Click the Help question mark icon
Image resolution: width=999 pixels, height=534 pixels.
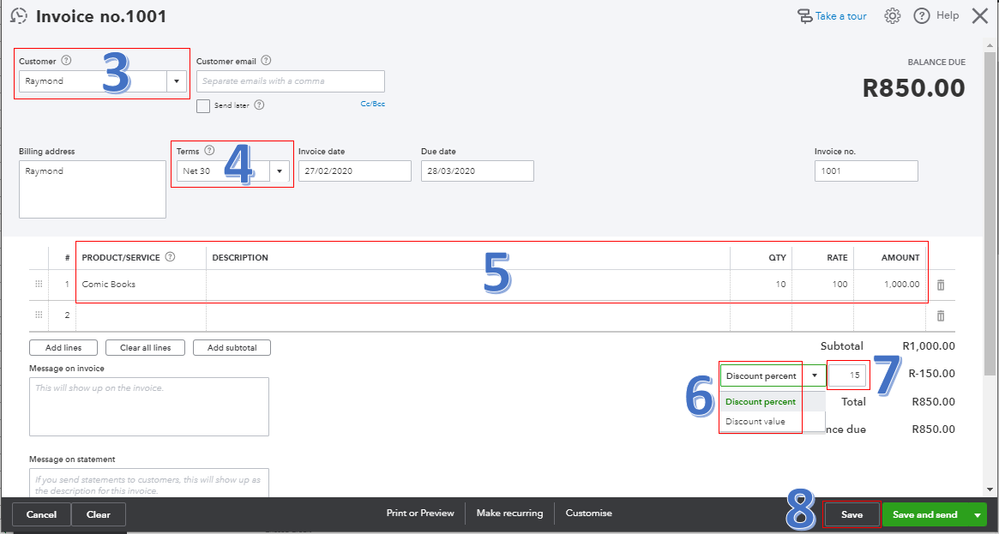pyautogui.click(x=921, y=16)
